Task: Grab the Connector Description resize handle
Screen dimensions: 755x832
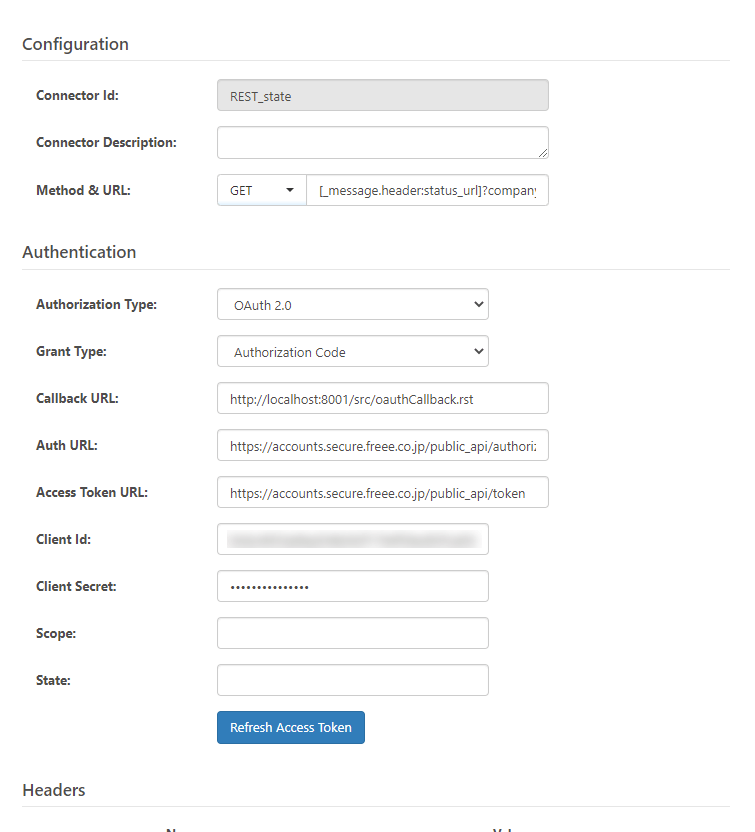Action: coord(543,153)
